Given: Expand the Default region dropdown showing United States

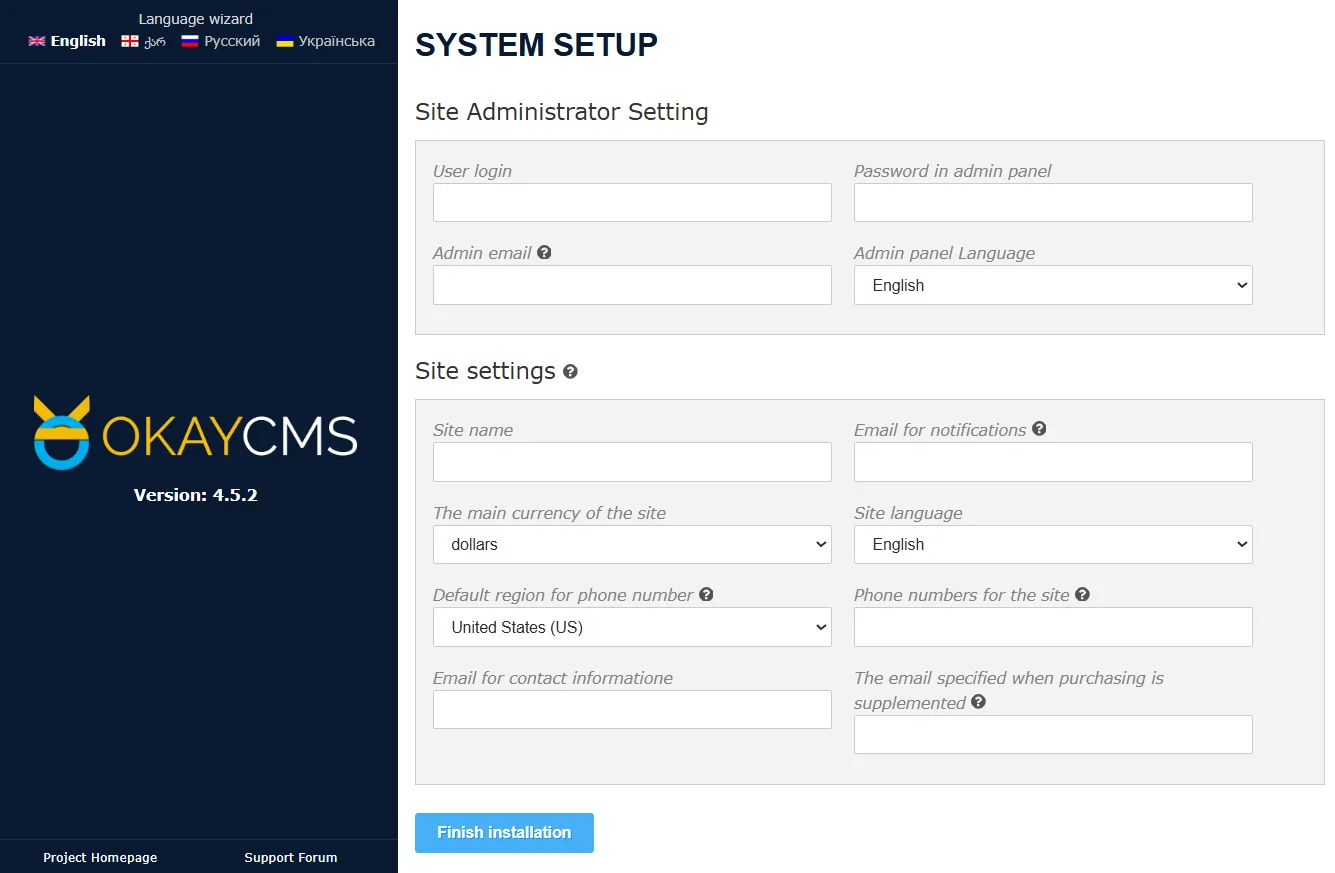Looking at the screenshot, I should point(632,627).
